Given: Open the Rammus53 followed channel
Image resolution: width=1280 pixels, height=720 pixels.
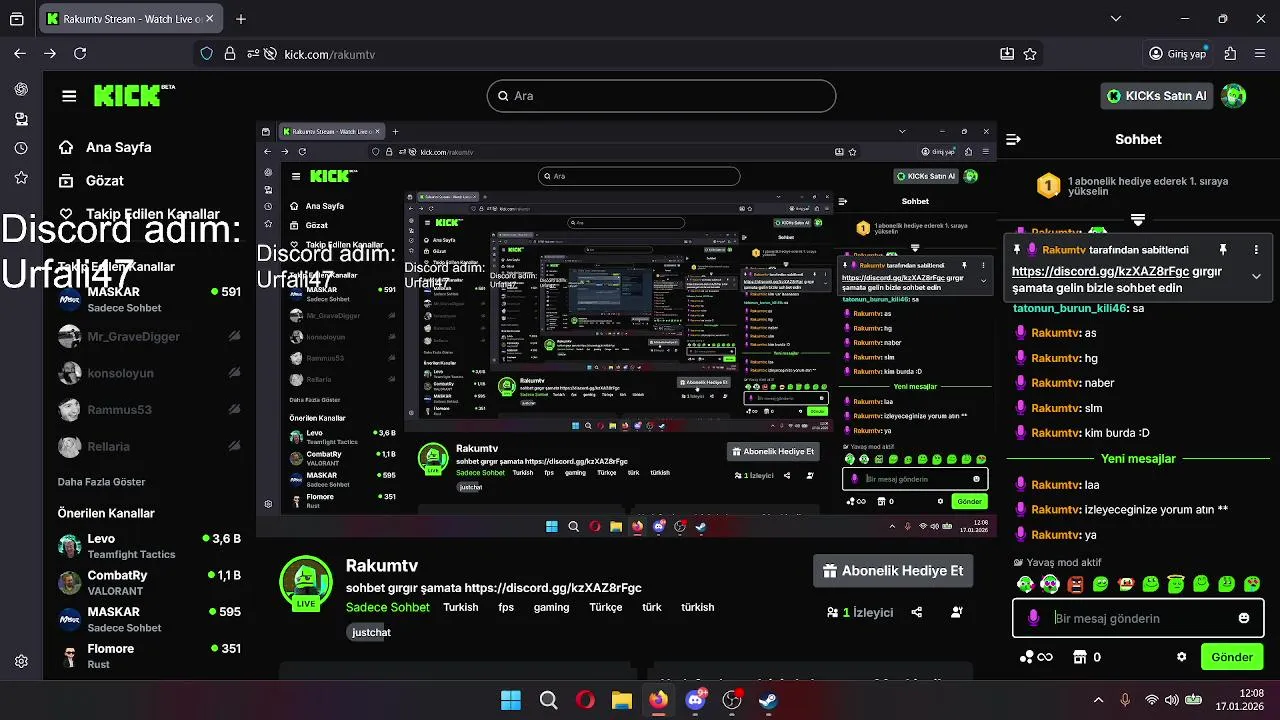Looking at the screenshot, I should tap(149, 410).
